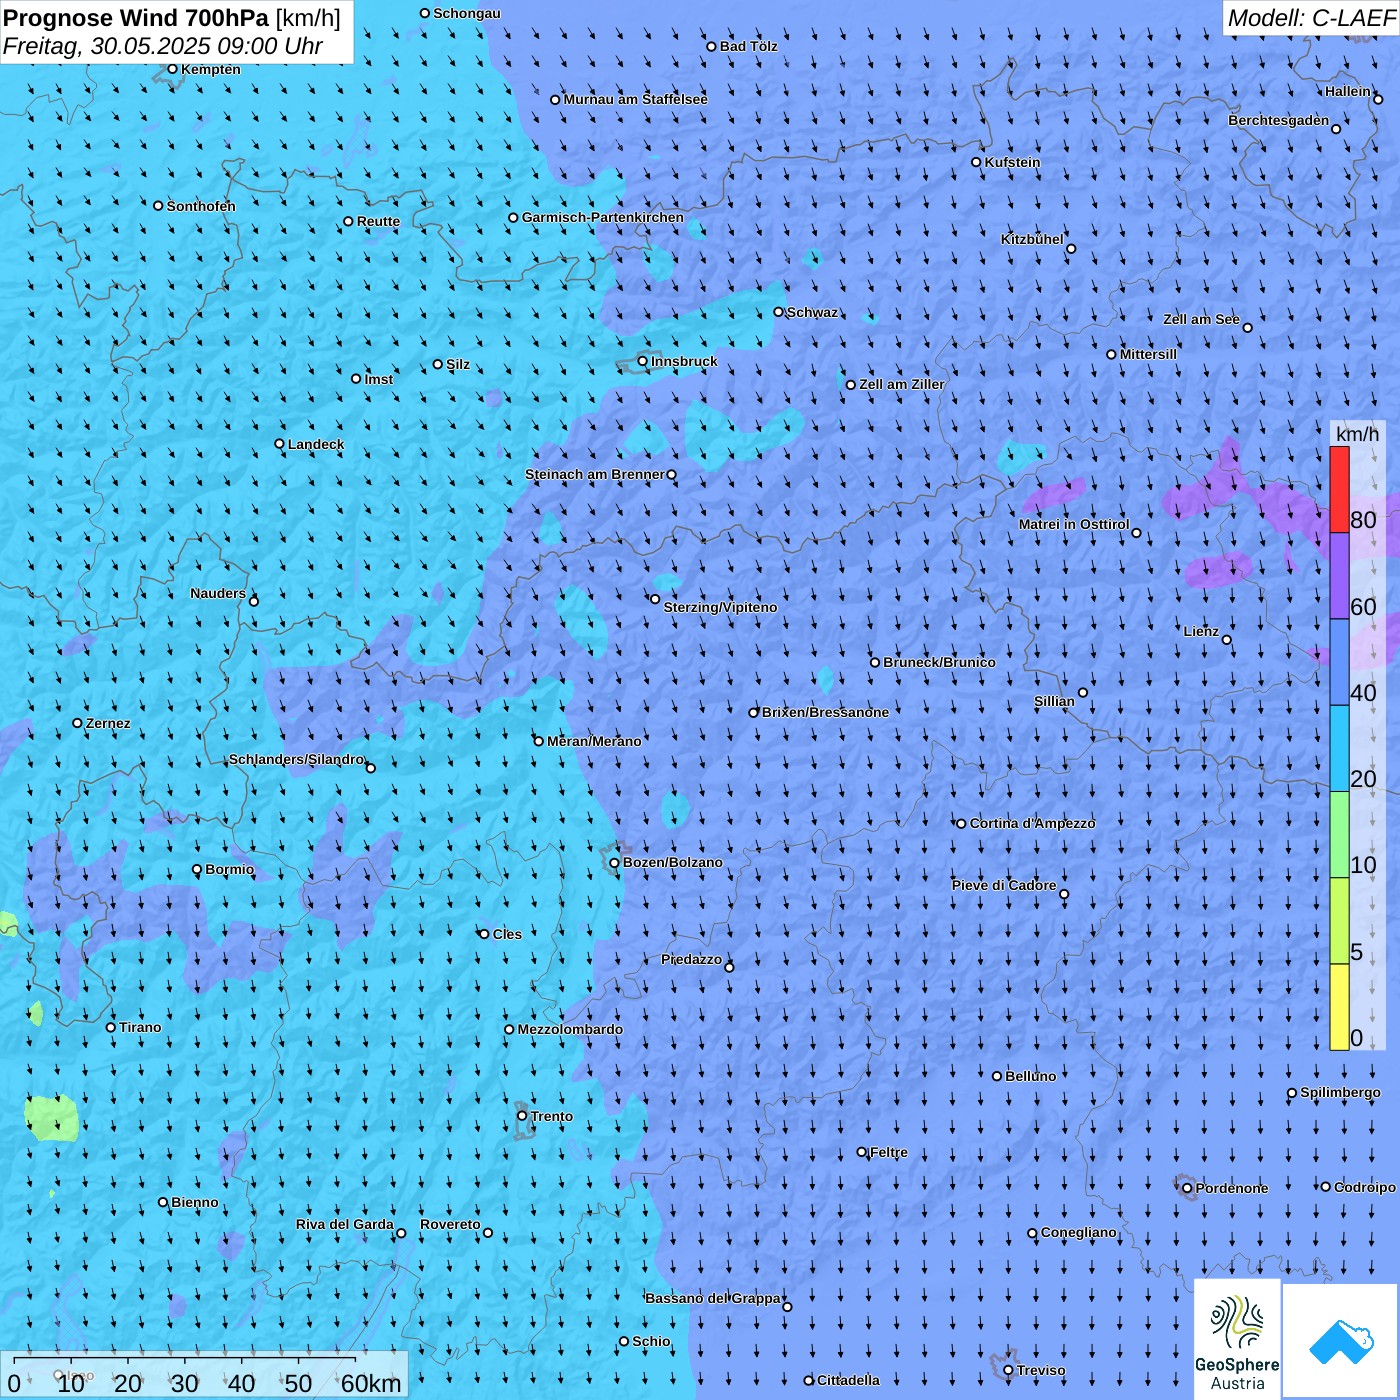
Task: Click the 'Mittersill' label
Action: point(1148,354)
